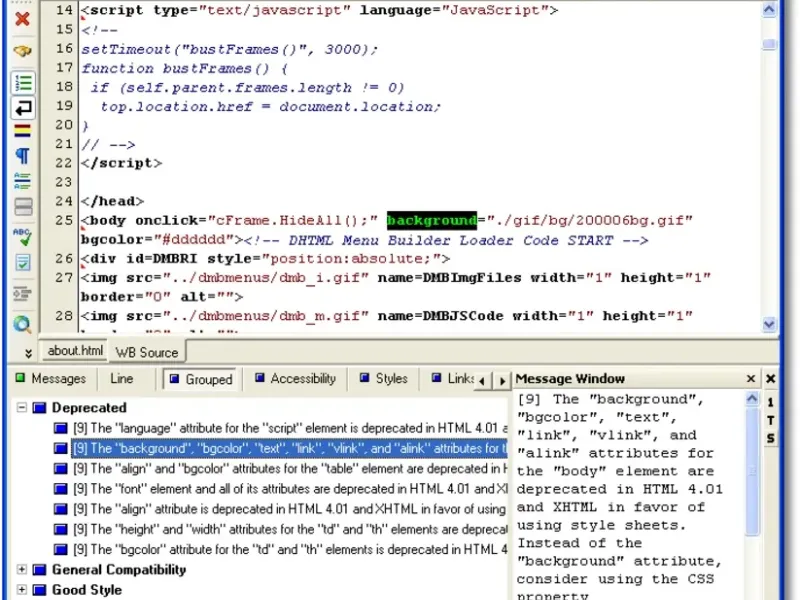Switch to the about.html document tab
Screen dimensions: 800x600
pyautogui.click(x=75, y=351)
